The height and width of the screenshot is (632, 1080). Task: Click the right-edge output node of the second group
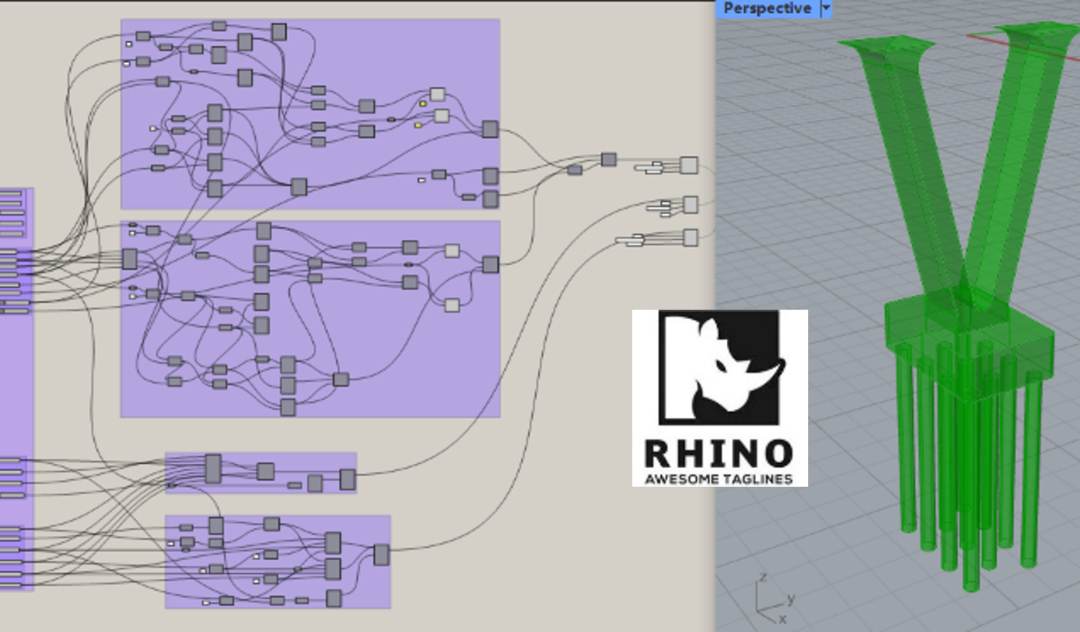pyautogui.click(x=490, y=264)
